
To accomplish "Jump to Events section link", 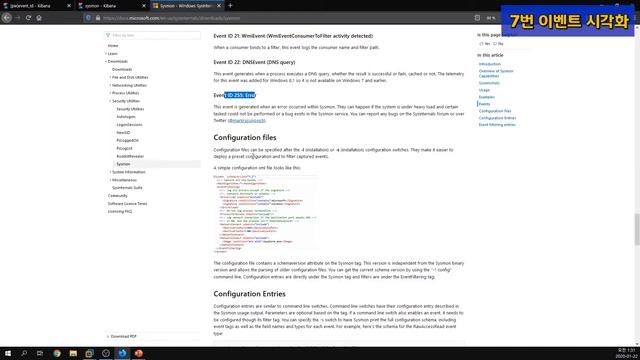I will [x=484, y=104].
